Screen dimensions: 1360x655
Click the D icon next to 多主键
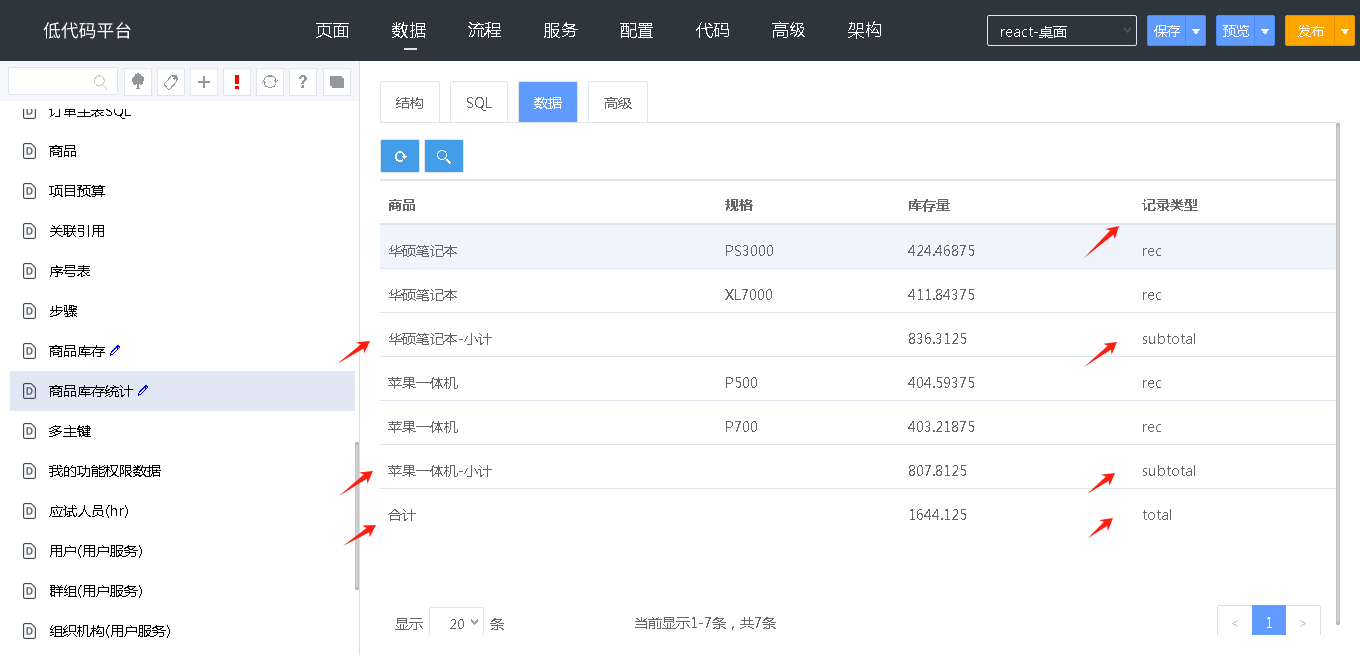29,431
